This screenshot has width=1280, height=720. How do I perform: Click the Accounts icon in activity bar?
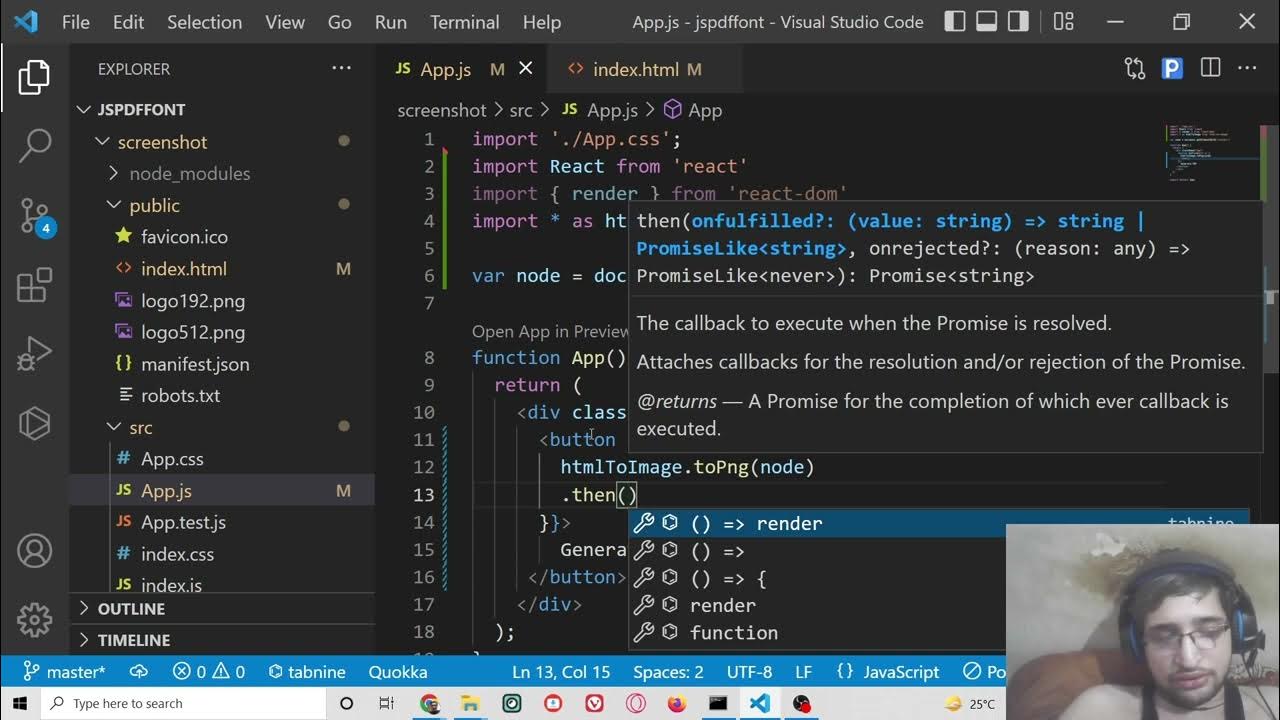(x=35, y=551)
